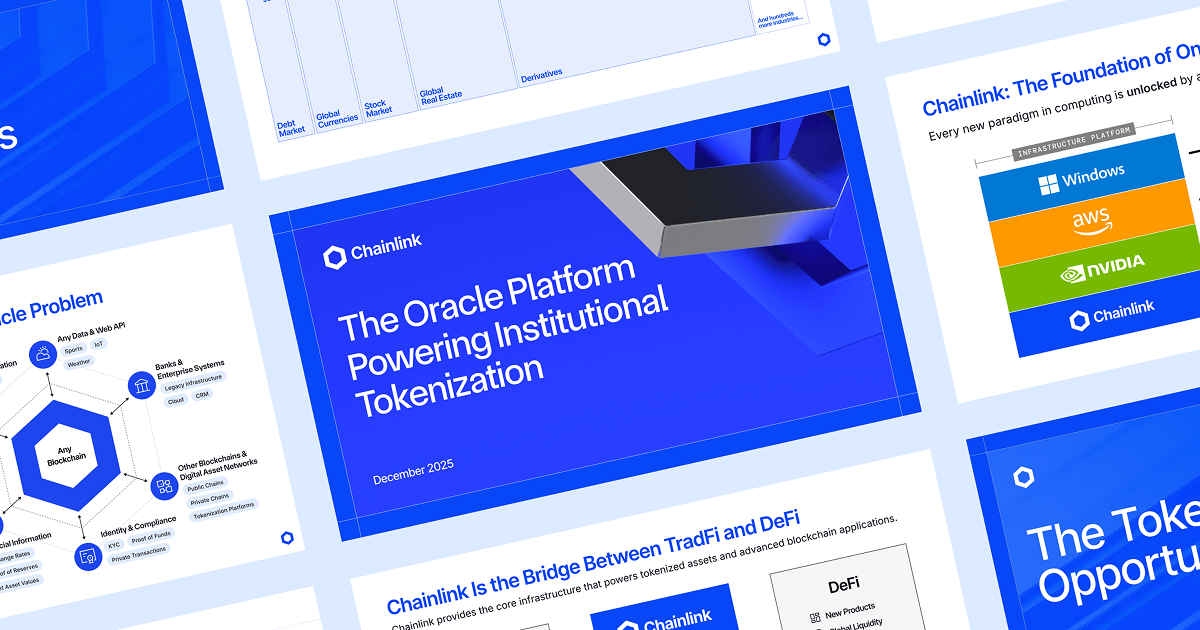Select the IoT tag
Screen dimensions: 1200x630
[x=99, y=344]
